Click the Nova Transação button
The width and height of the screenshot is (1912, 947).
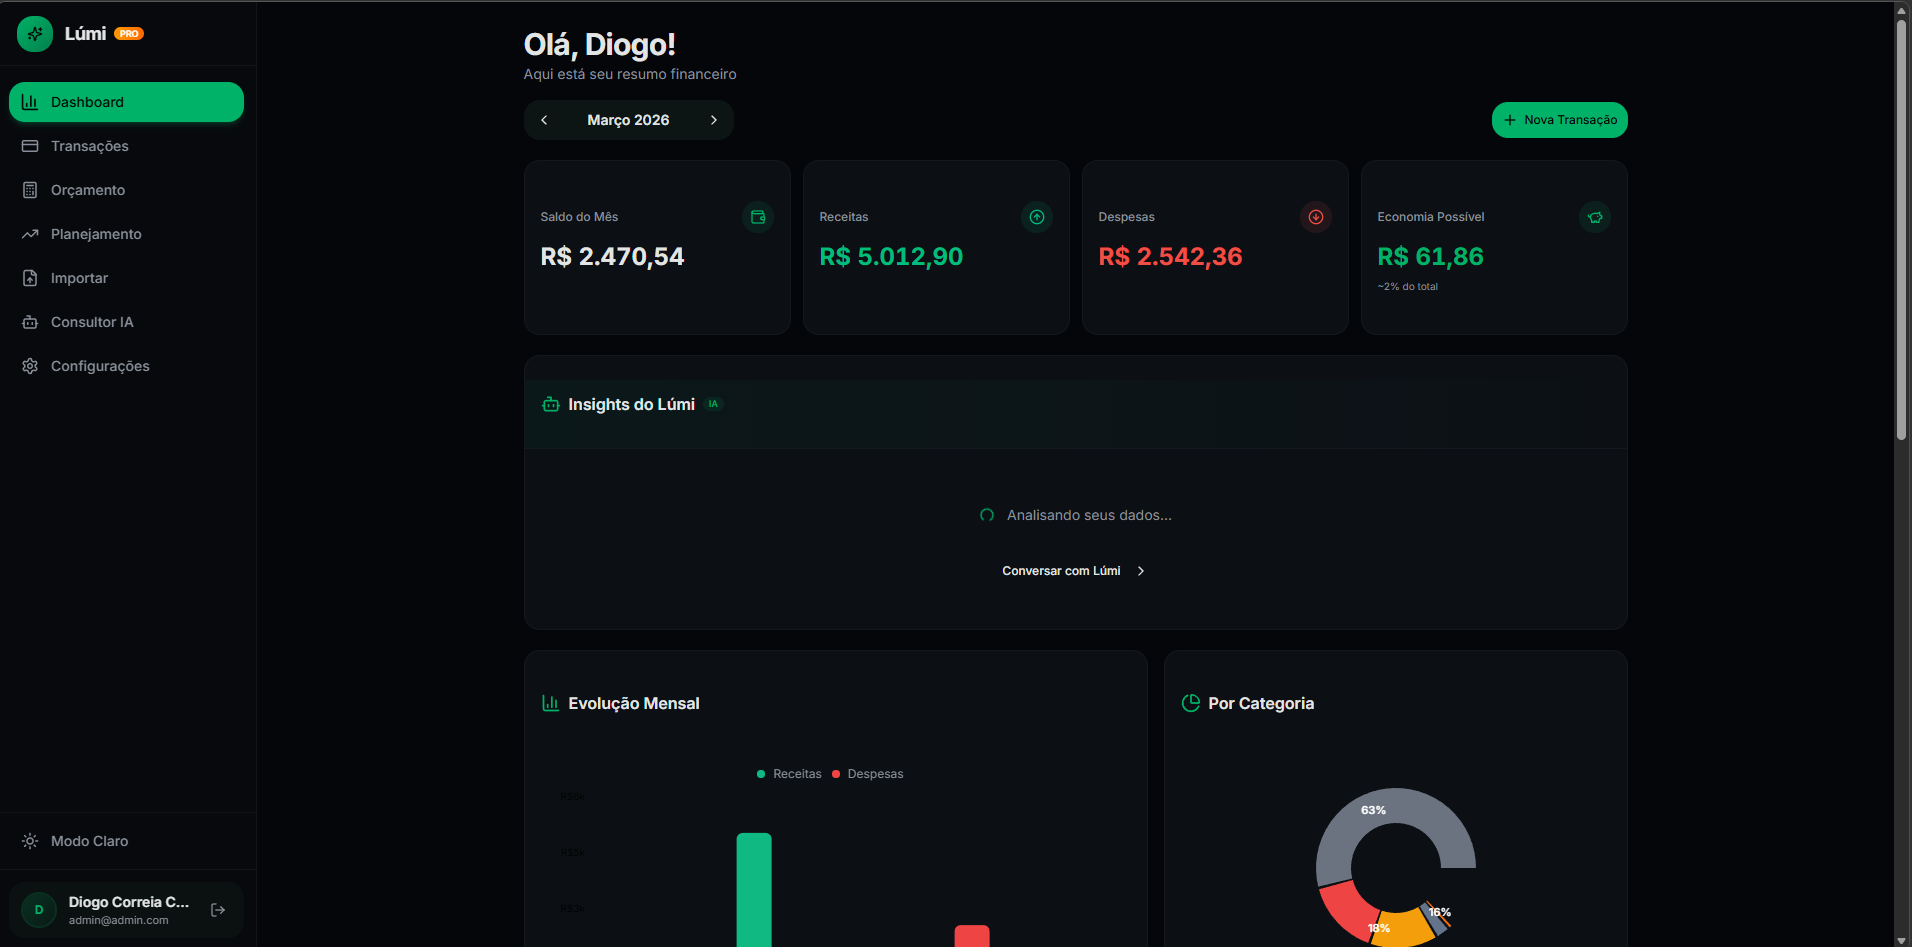pyautogui.click(x=1560, y=120)
